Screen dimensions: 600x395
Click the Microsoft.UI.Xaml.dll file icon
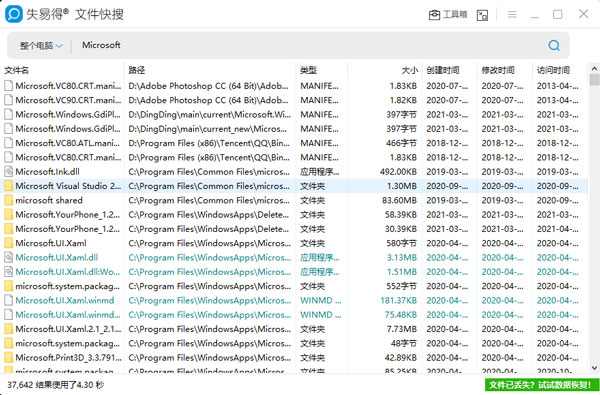8,257
